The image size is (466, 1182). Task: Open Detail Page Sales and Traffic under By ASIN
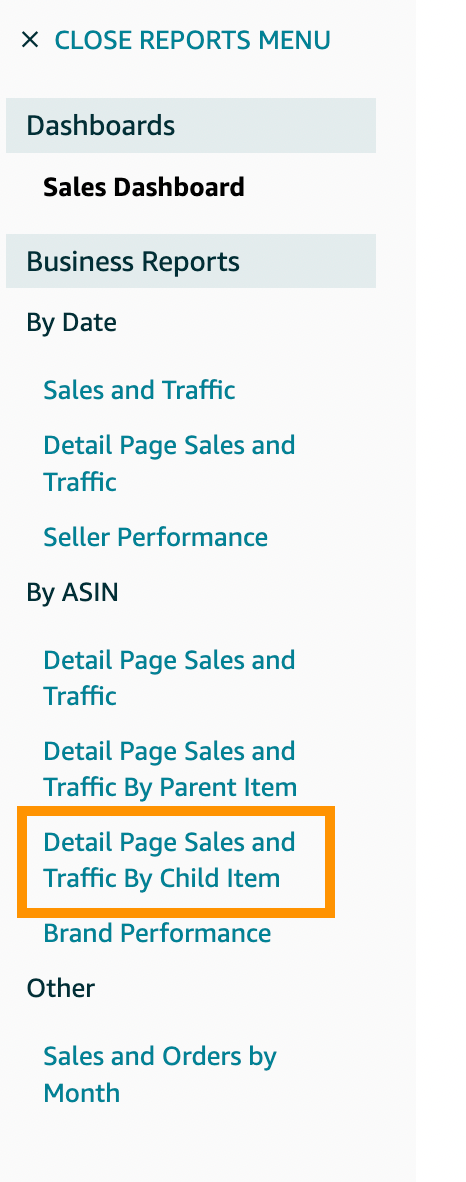[169, 678]
